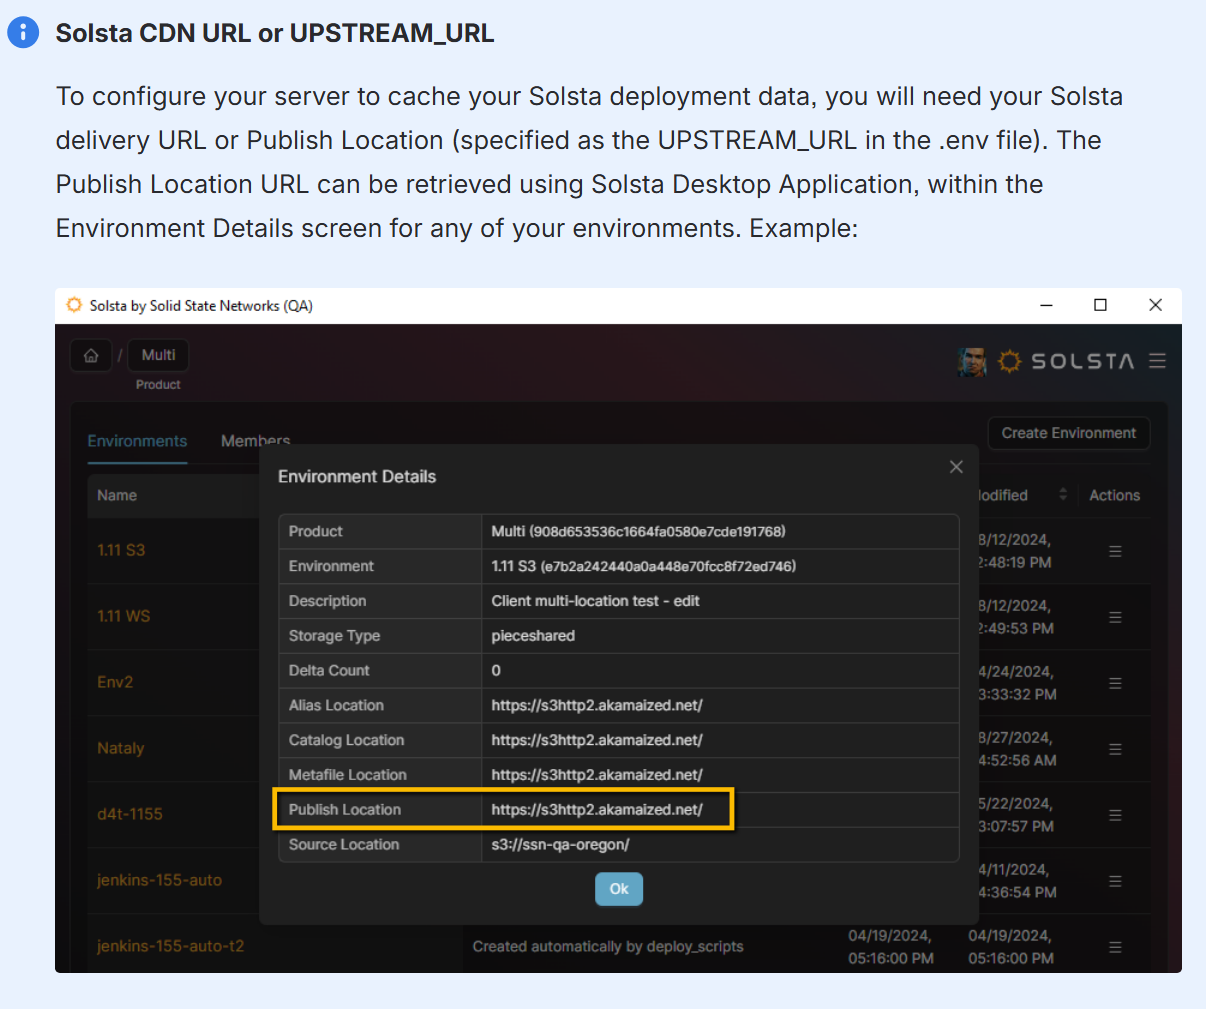Select the 1.11 WS environment name
Viewport: 1206px width, 1009px height.
123,616
